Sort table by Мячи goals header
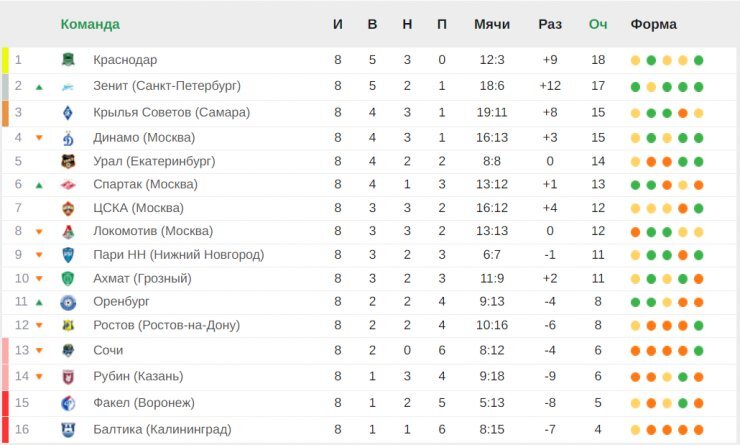 (492, 24)
